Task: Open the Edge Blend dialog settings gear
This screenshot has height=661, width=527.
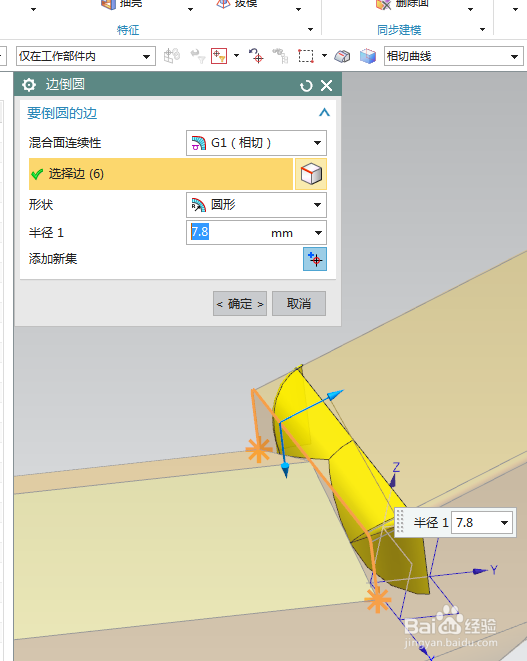Action: pos(29,85)
